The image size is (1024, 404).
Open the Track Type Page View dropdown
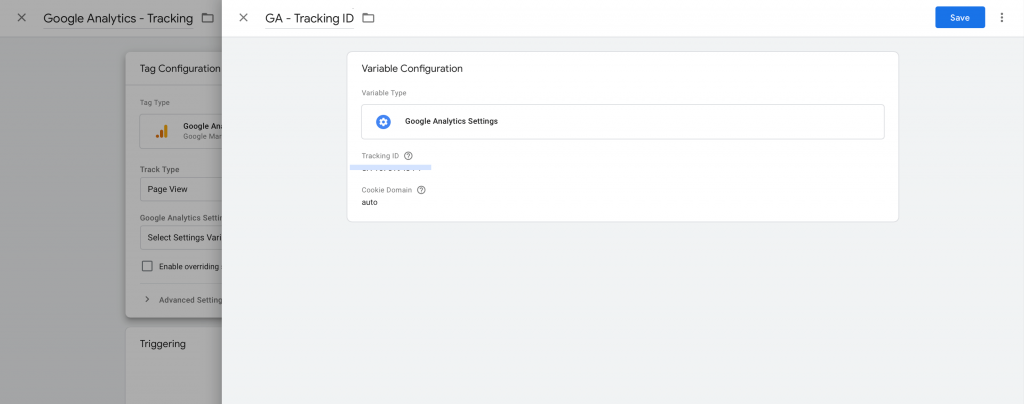pos(182,189)
